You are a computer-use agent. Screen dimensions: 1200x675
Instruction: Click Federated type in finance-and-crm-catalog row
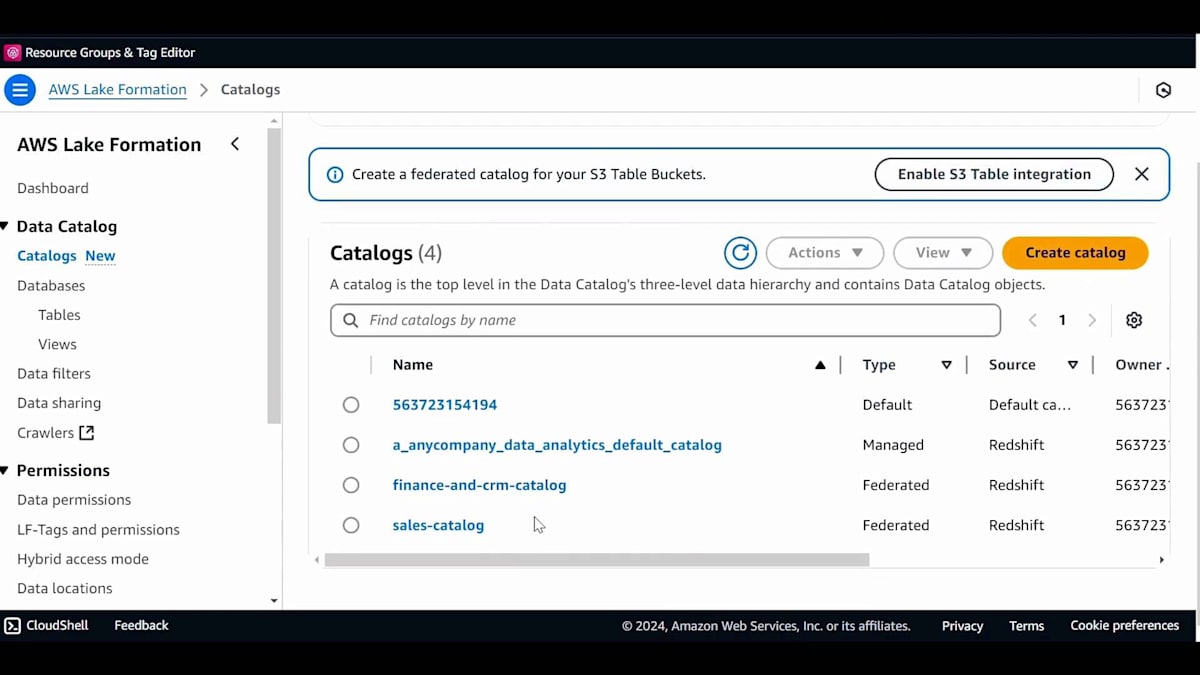pos(896,485)
